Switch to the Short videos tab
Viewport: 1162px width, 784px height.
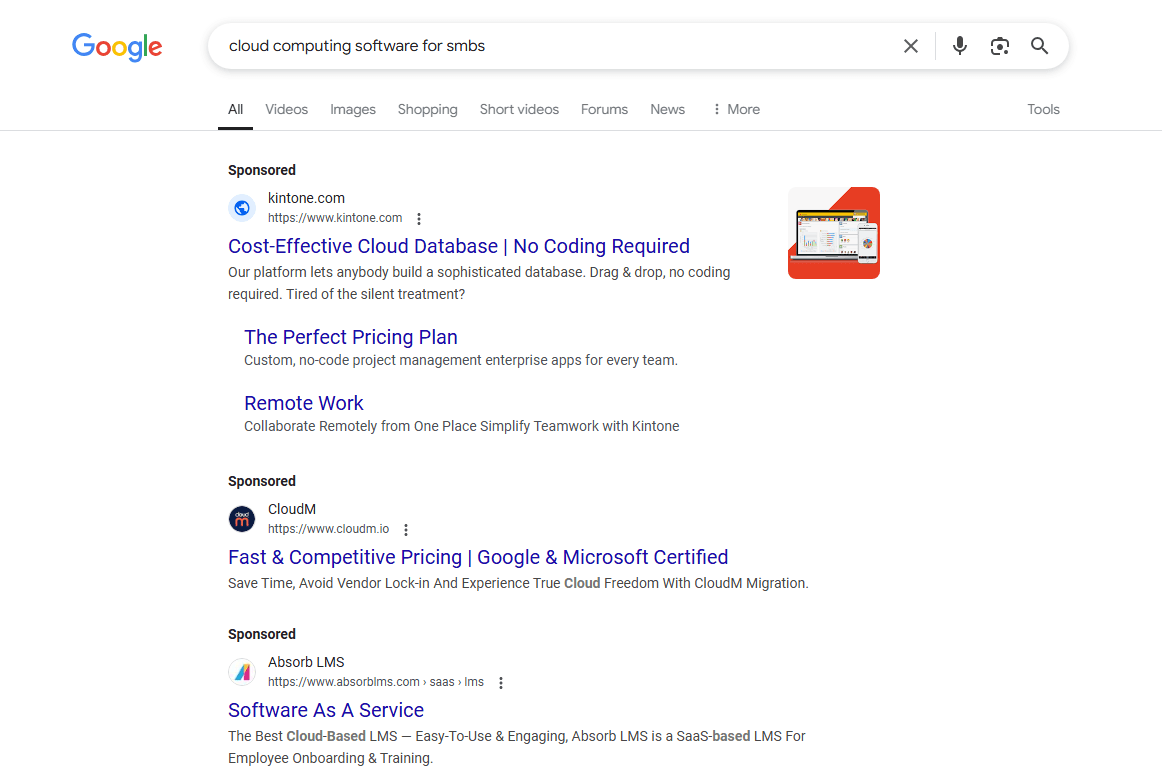coord(519,109)
